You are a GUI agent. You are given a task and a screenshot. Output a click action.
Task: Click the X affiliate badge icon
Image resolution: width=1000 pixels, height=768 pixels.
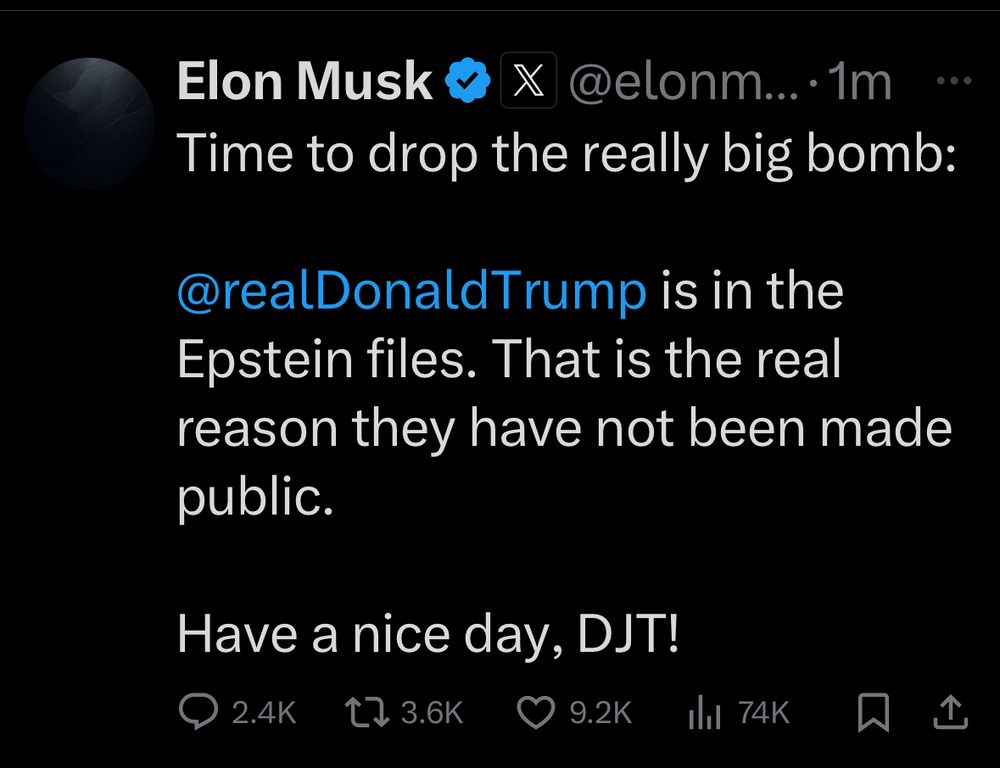click(x=529, y=80)
